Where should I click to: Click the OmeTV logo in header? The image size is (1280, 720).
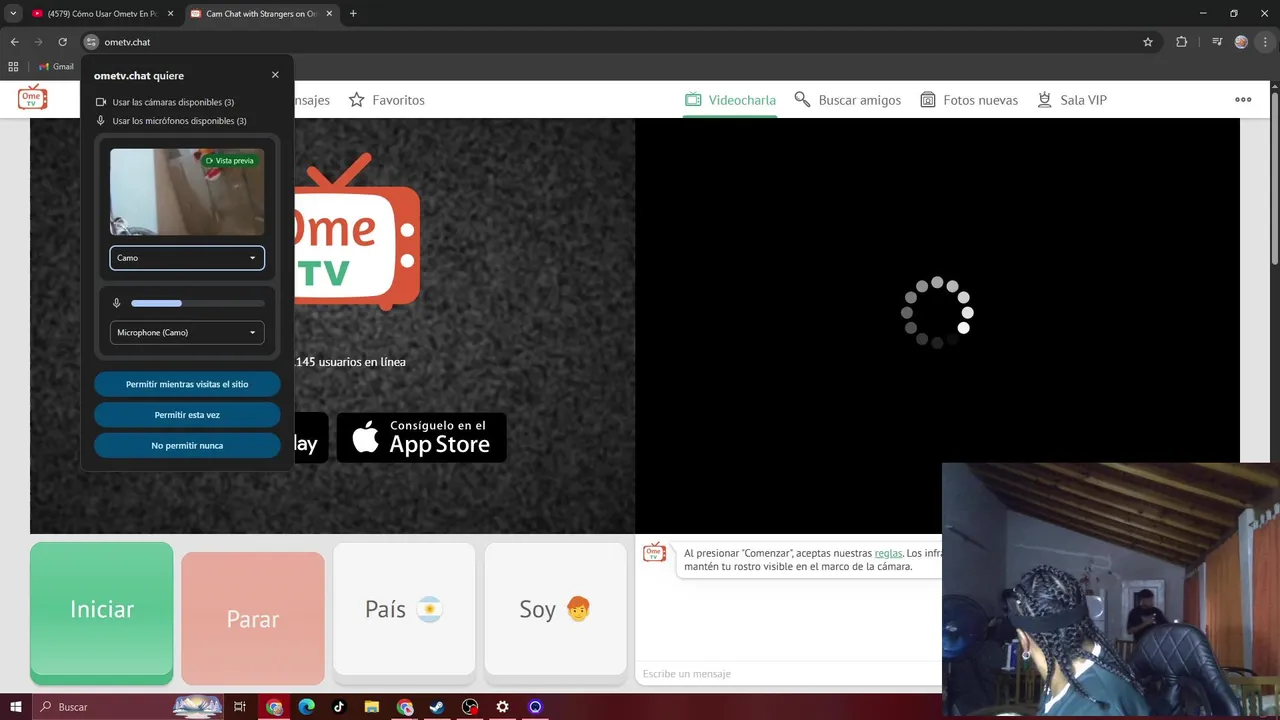(33, 98)
